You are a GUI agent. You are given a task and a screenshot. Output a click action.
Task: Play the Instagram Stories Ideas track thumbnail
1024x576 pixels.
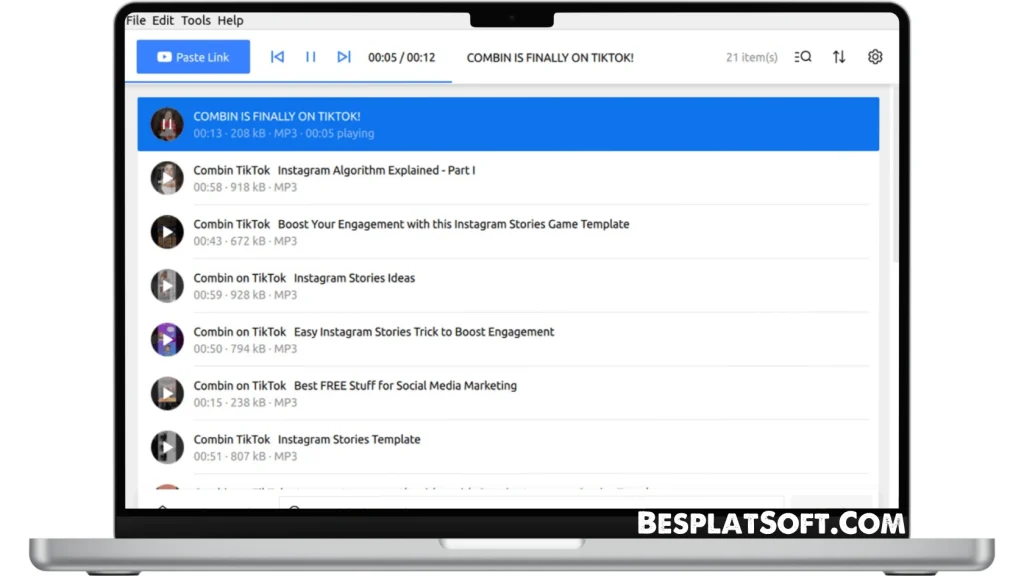pyautogui.click(x=167, y=285)
